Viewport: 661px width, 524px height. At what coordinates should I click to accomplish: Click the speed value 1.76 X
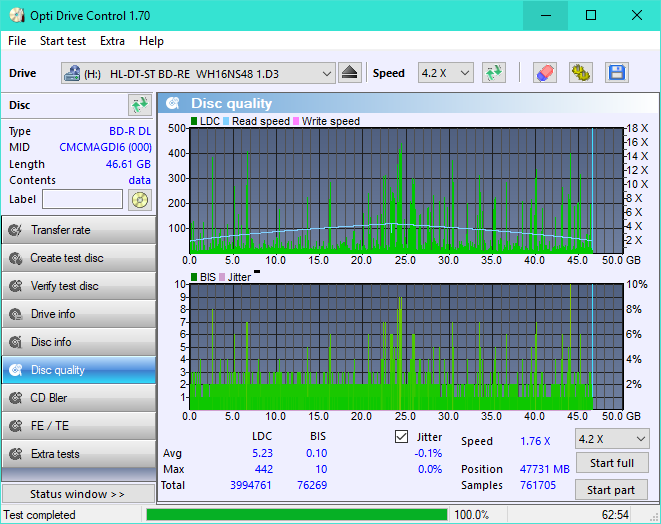coord(535,441)
